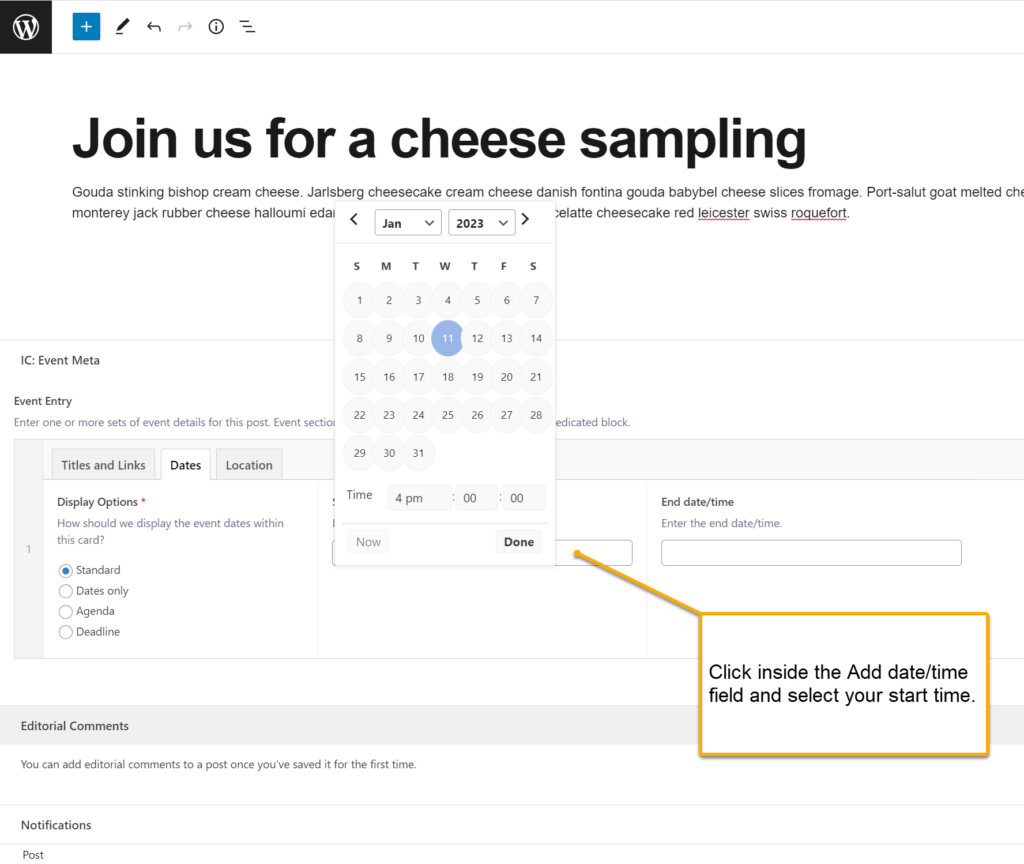Open the Jan month dropdown

click(x=408, y=223)
